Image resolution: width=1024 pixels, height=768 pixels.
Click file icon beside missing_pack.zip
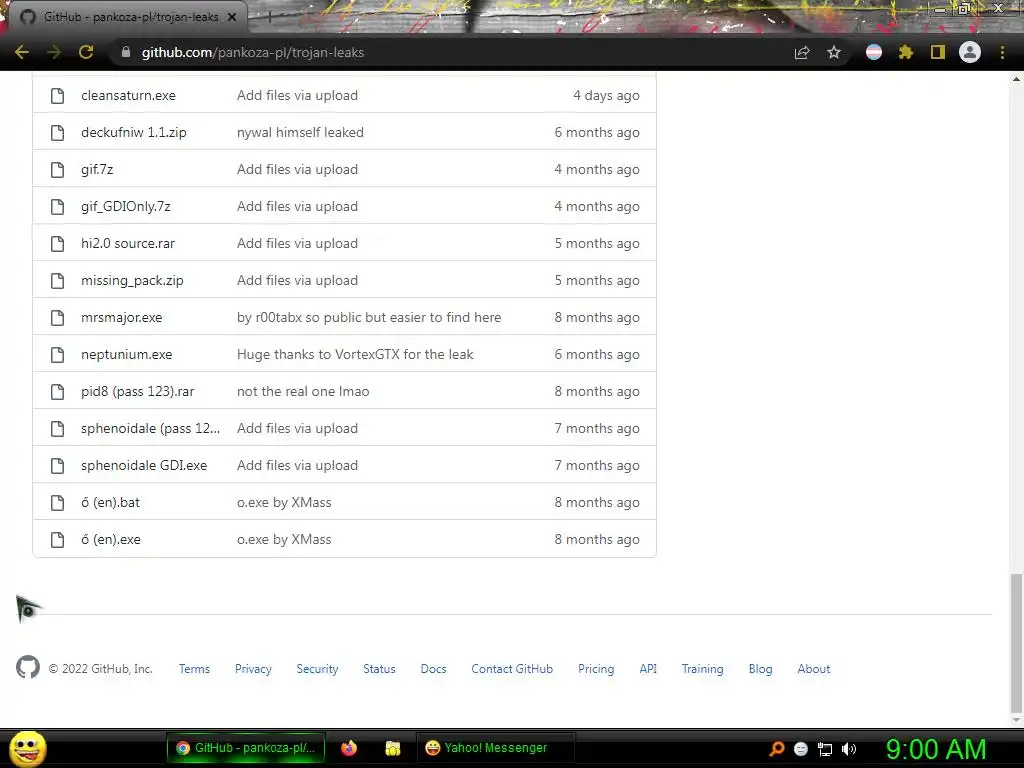[x=57, y=280]
